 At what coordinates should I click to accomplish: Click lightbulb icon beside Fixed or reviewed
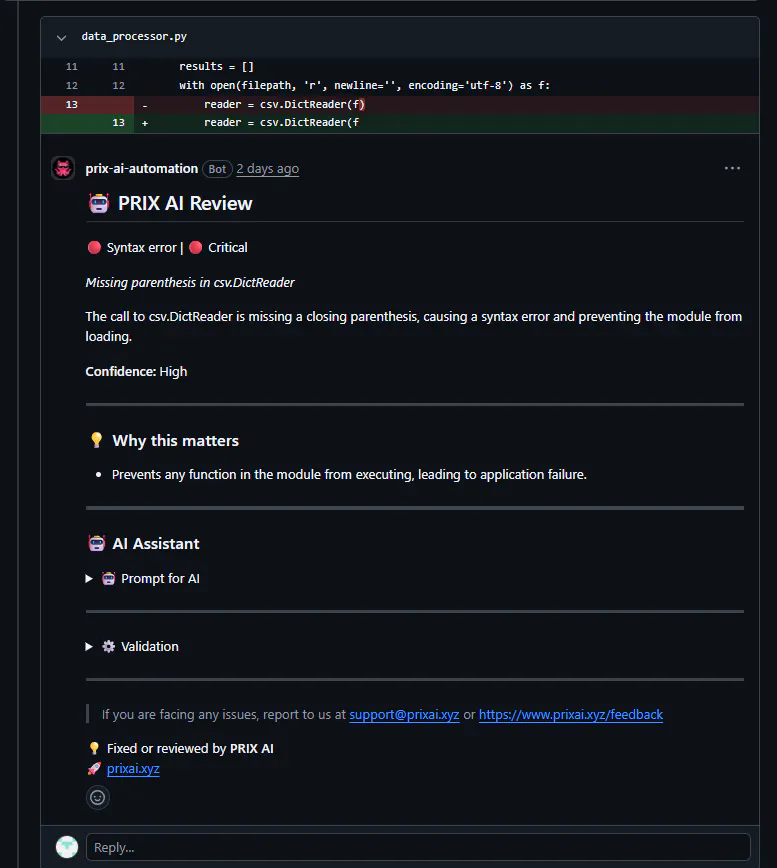tap(94, 748)
